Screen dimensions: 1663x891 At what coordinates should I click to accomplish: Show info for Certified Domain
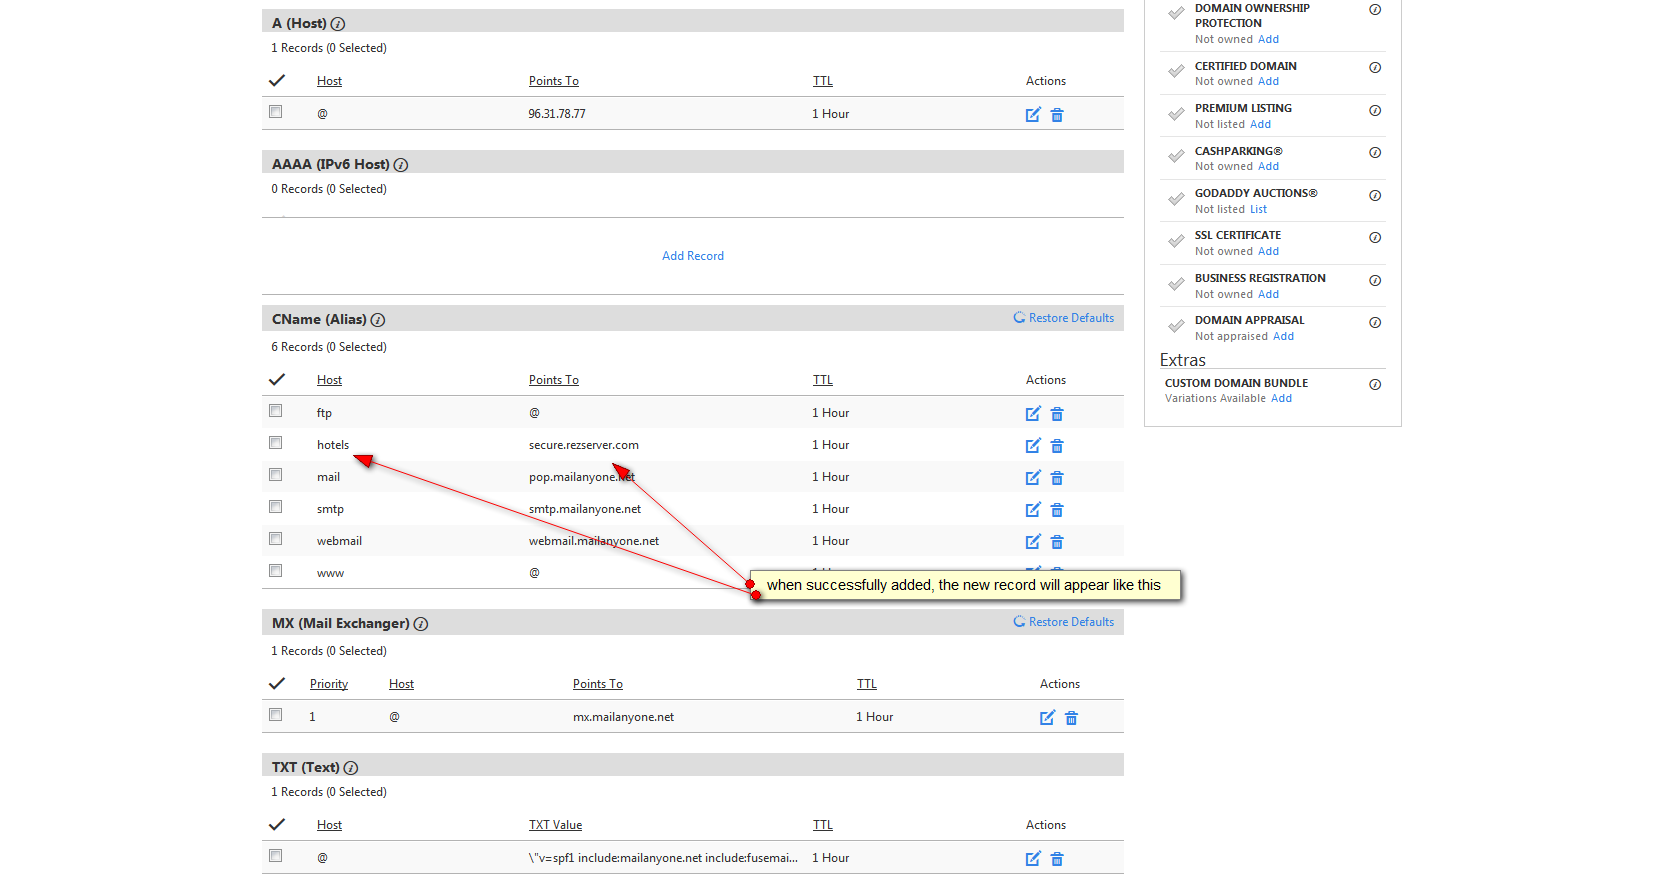click(1375, 68)
